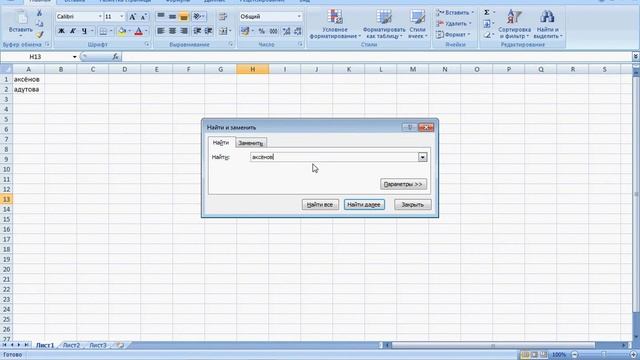Toggle the highlighted bottom align button
640x360 pixels.
point(184,17)
